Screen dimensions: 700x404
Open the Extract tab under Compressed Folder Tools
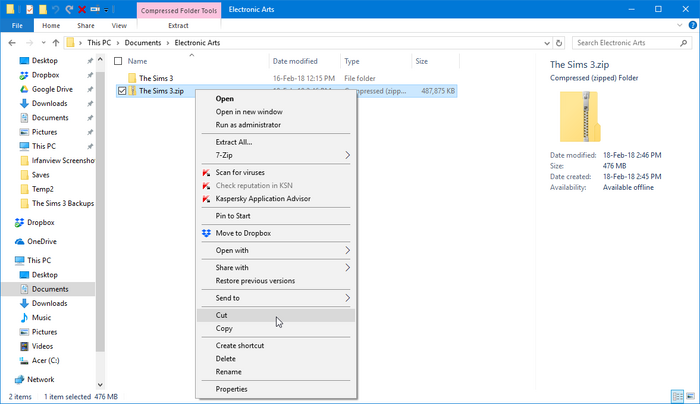click(178, 25)
